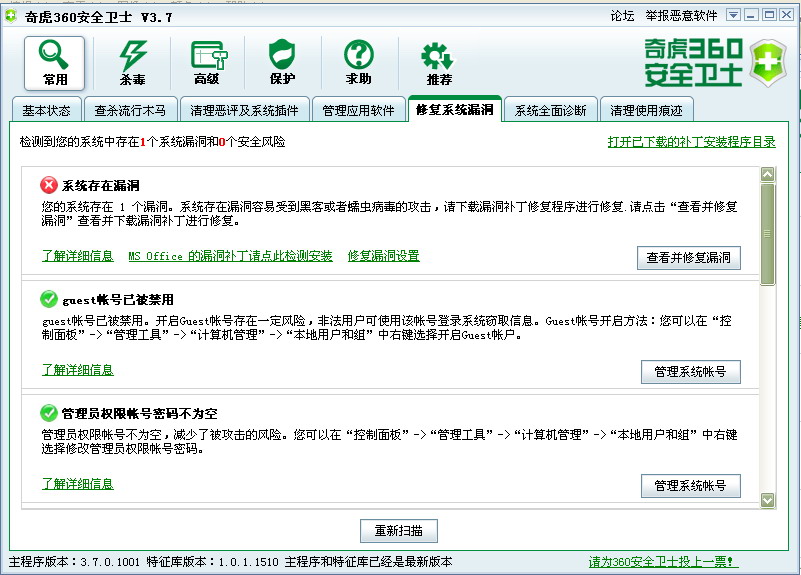This screenshot has width=801, height=575.
Task: Switch to the 管理应用软件 tab
Action: pyautogui.click(x=359, y=110)
